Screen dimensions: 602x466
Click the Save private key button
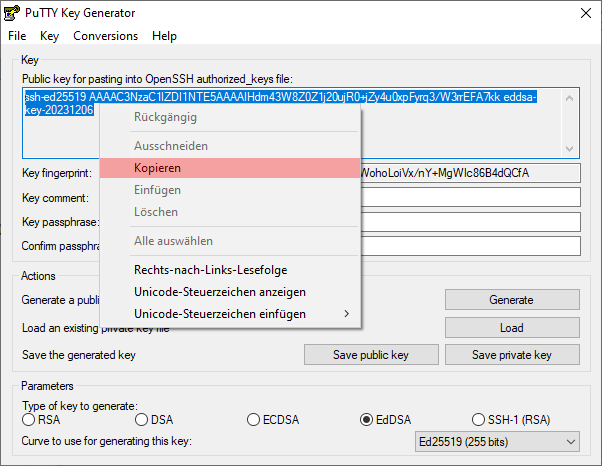point(512,355)
